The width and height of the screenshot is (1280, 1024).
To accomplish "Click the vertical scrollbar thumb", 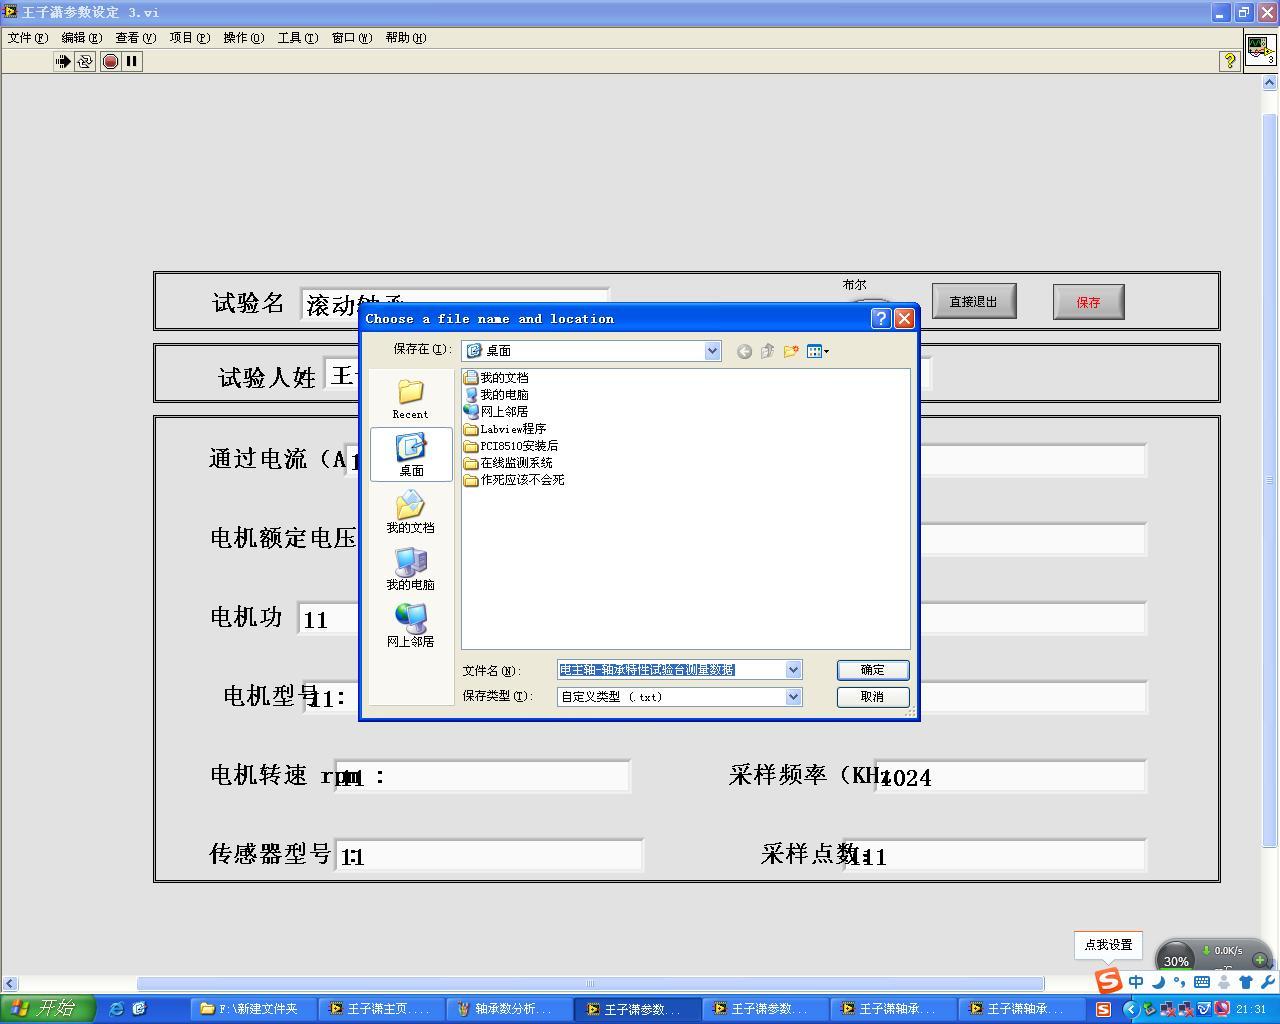I will click(1271, 480).
